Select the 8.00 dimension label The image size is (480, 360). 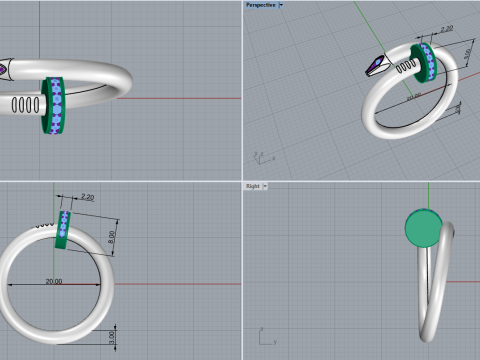coord(112,237)
